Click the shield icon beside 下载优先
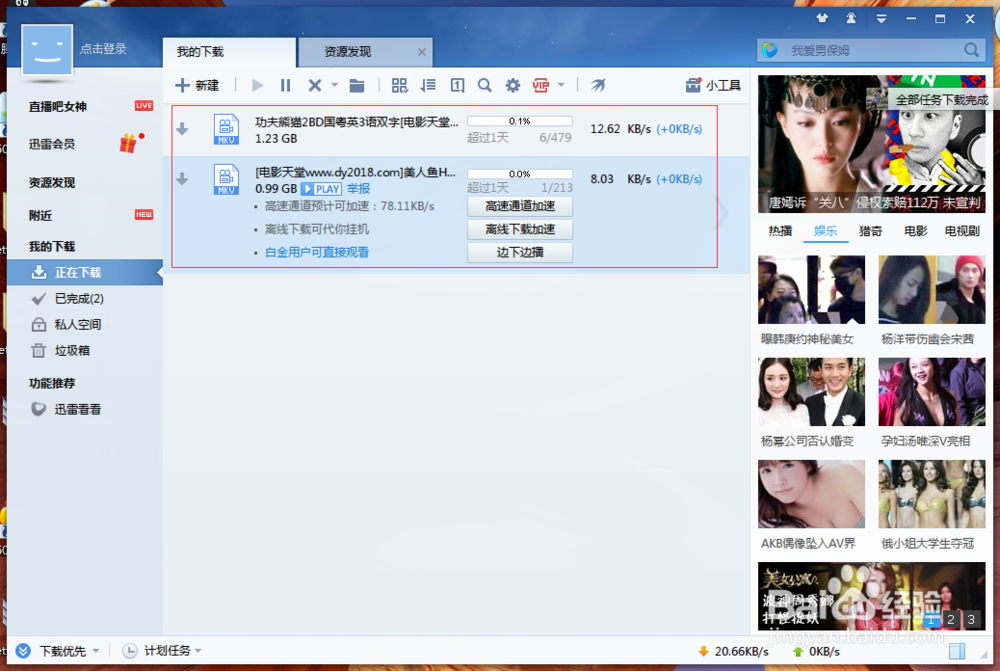The height and width of the screenshot is (671, 1000). 23,651
